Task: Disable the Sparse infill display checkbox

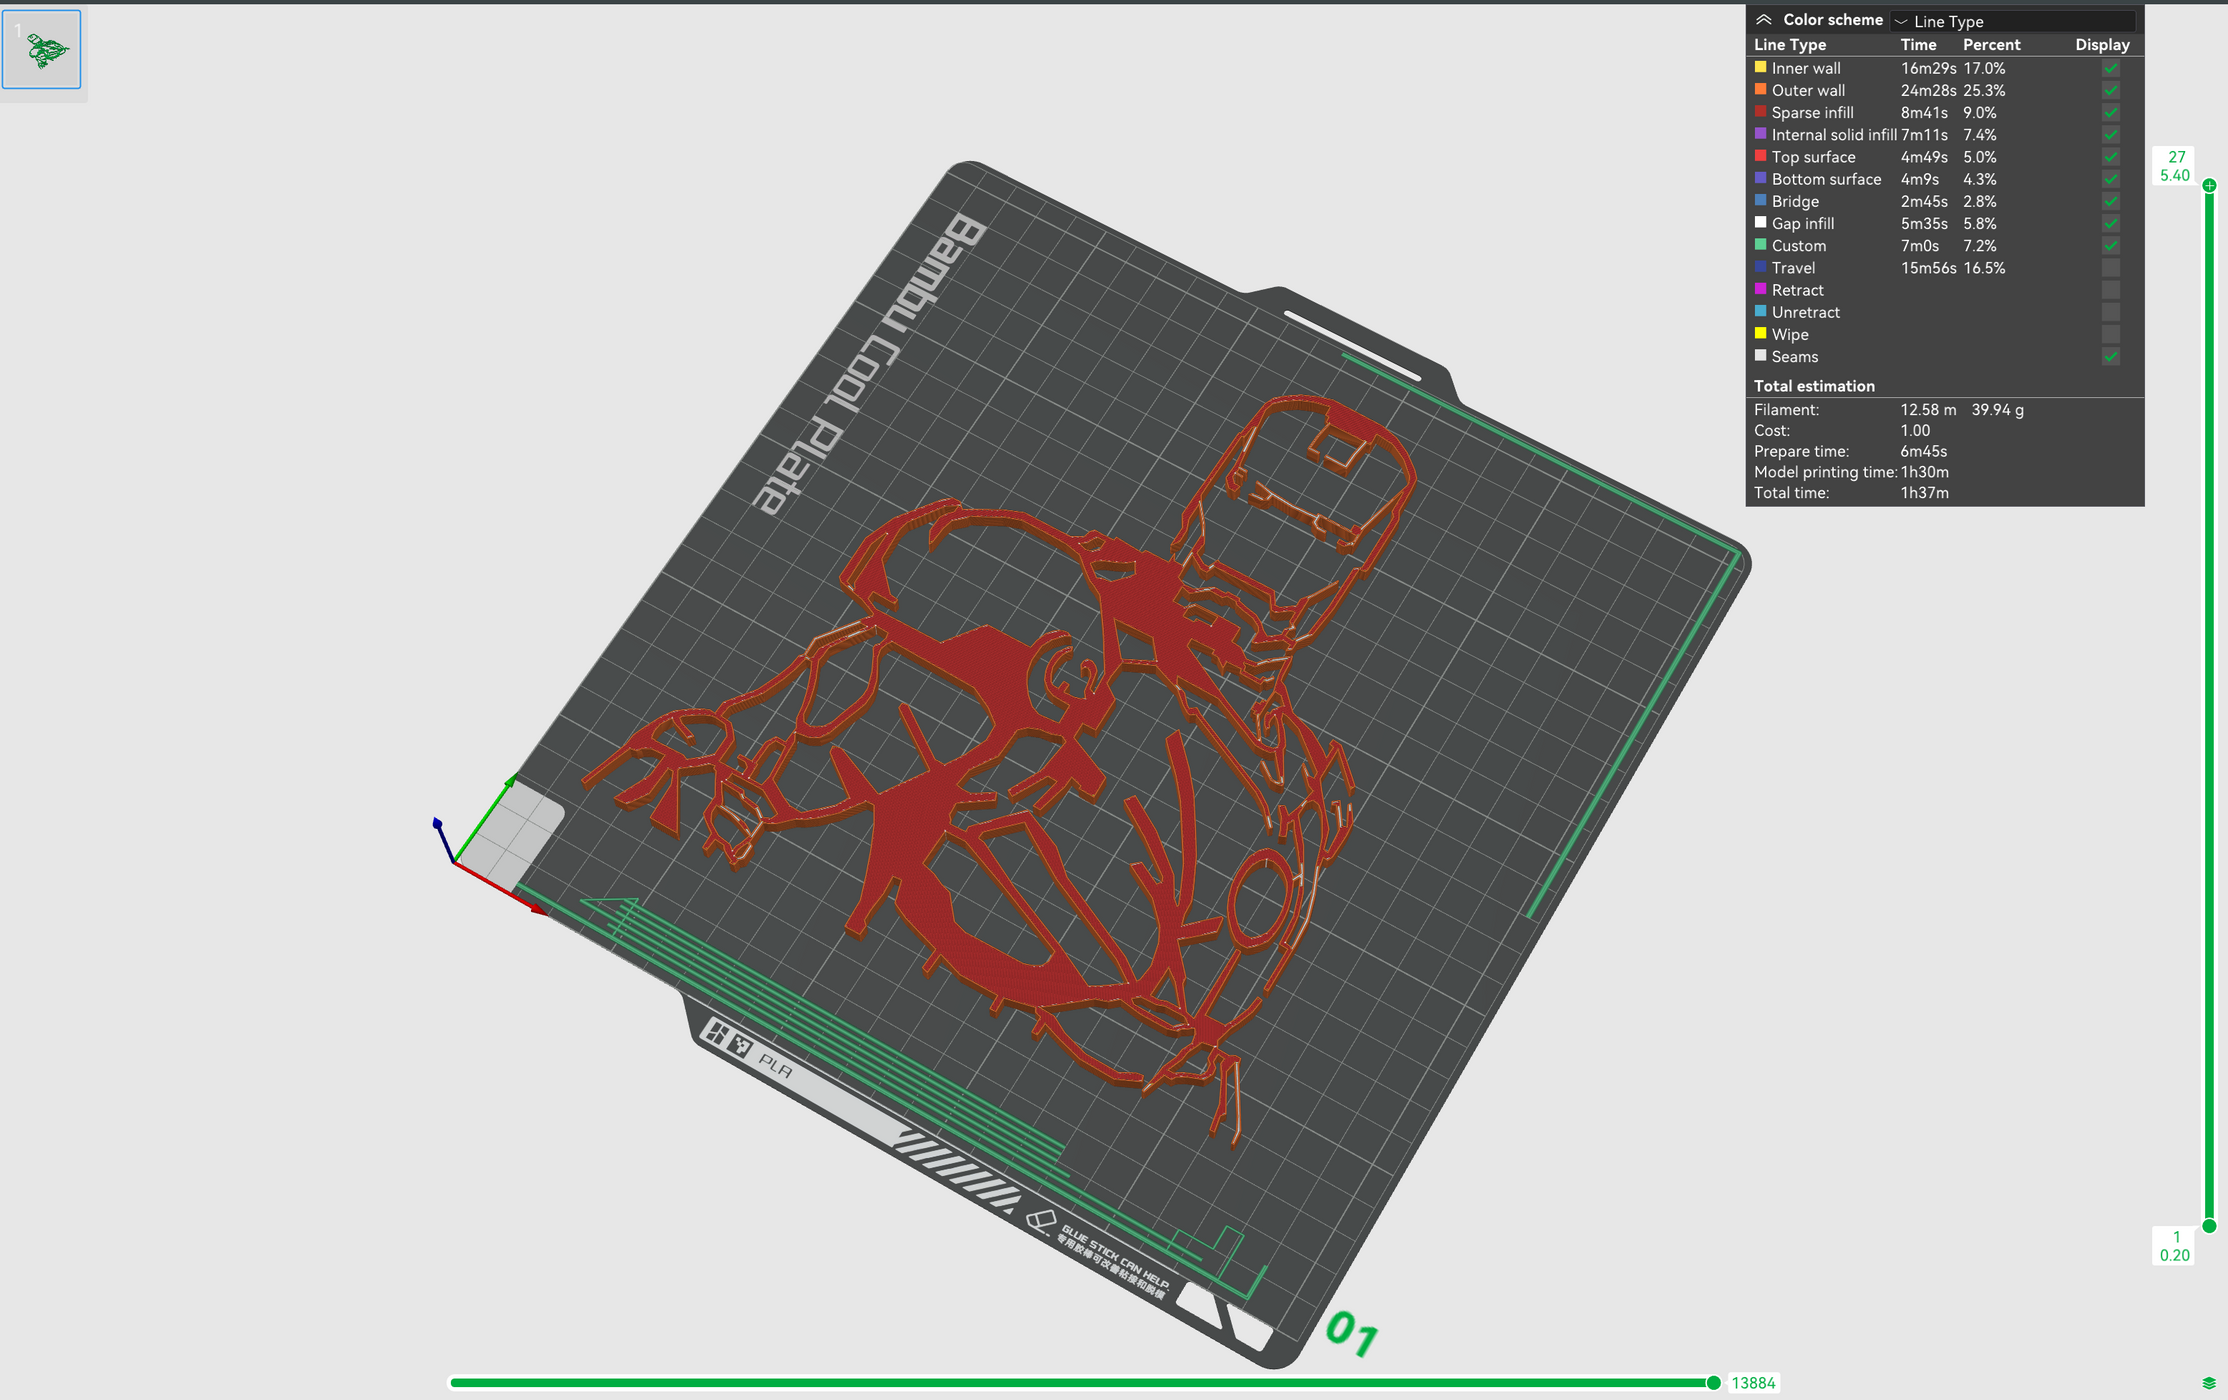Action: tap(2111, 112)
